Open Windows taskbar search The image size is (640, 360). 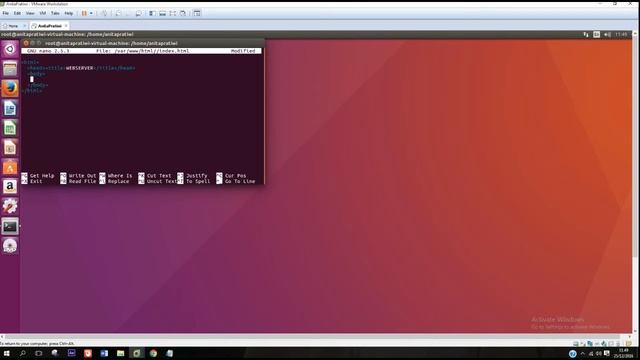pyautogui.click(x=22, y=353)
